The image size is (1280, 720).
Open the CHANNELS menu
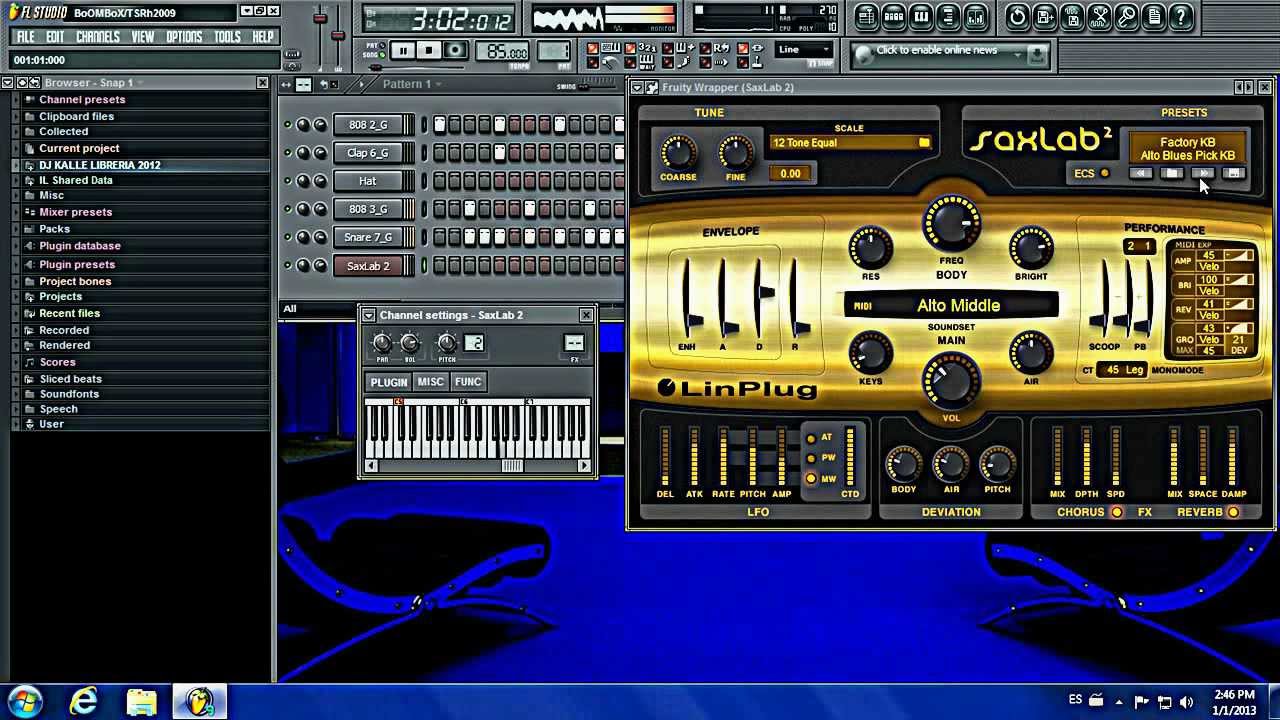click(x=98, y=37)
